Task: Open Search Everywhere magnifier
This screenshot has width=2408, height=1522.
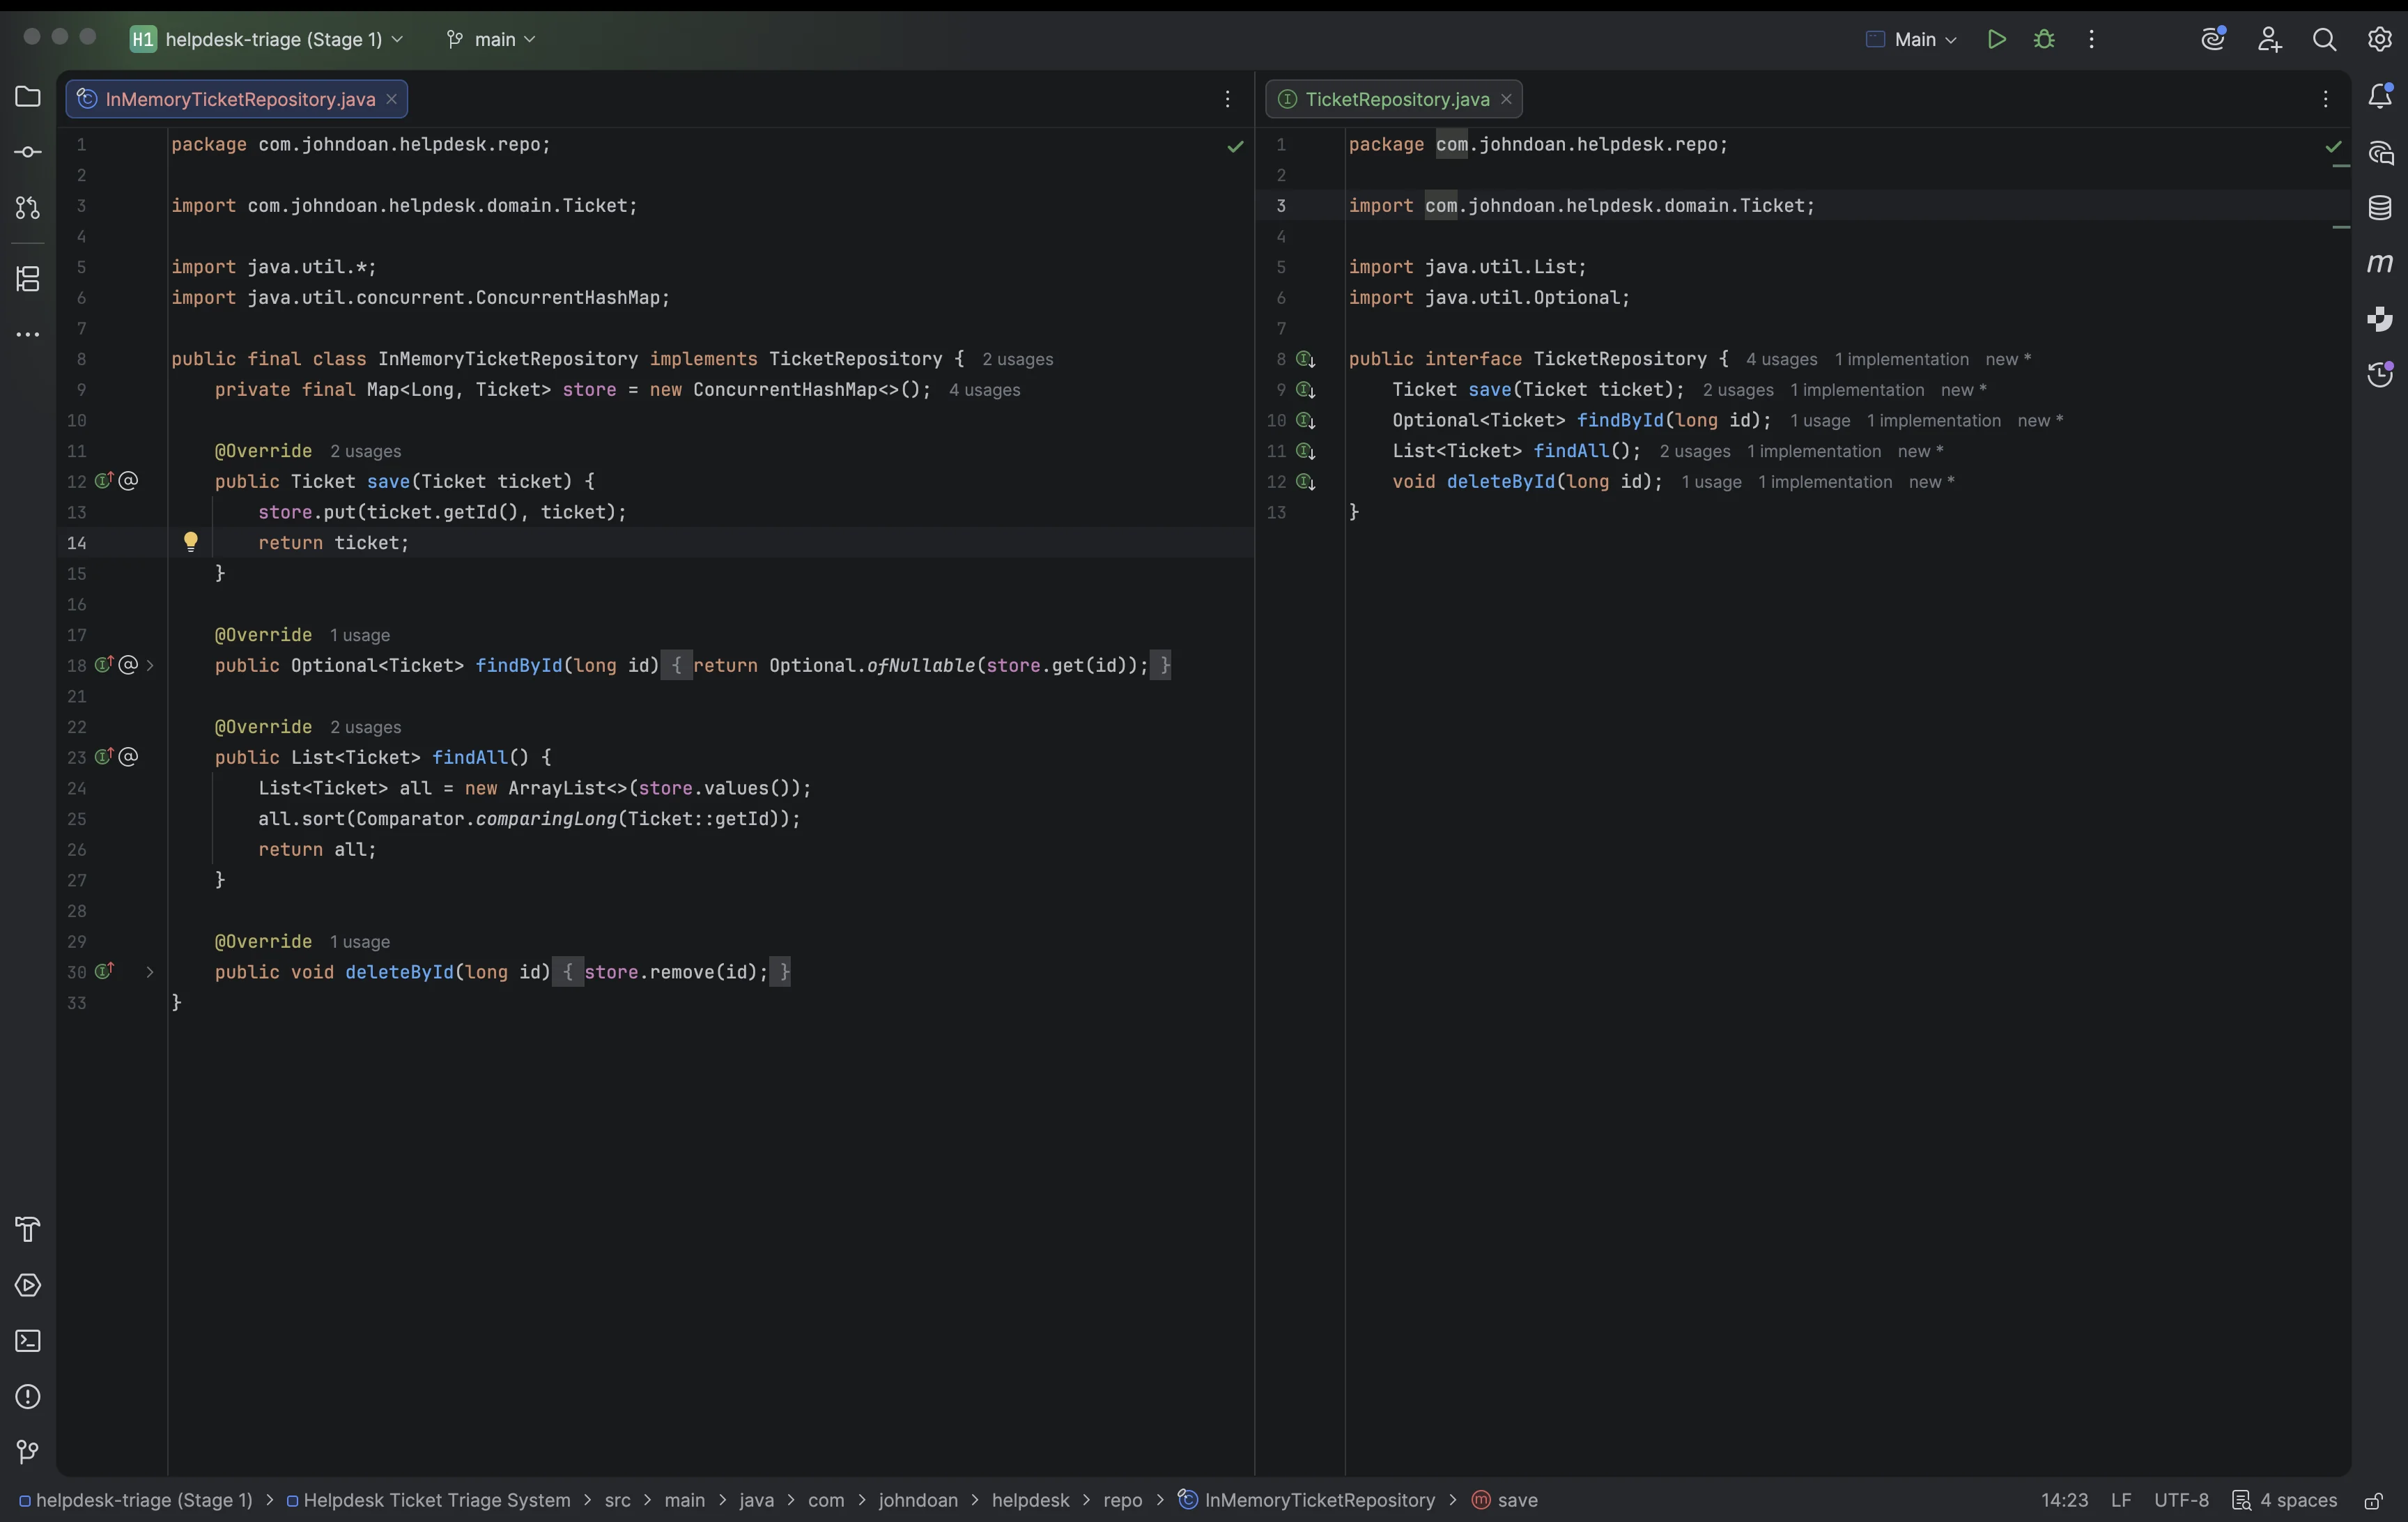Action: pos(2324,39)
